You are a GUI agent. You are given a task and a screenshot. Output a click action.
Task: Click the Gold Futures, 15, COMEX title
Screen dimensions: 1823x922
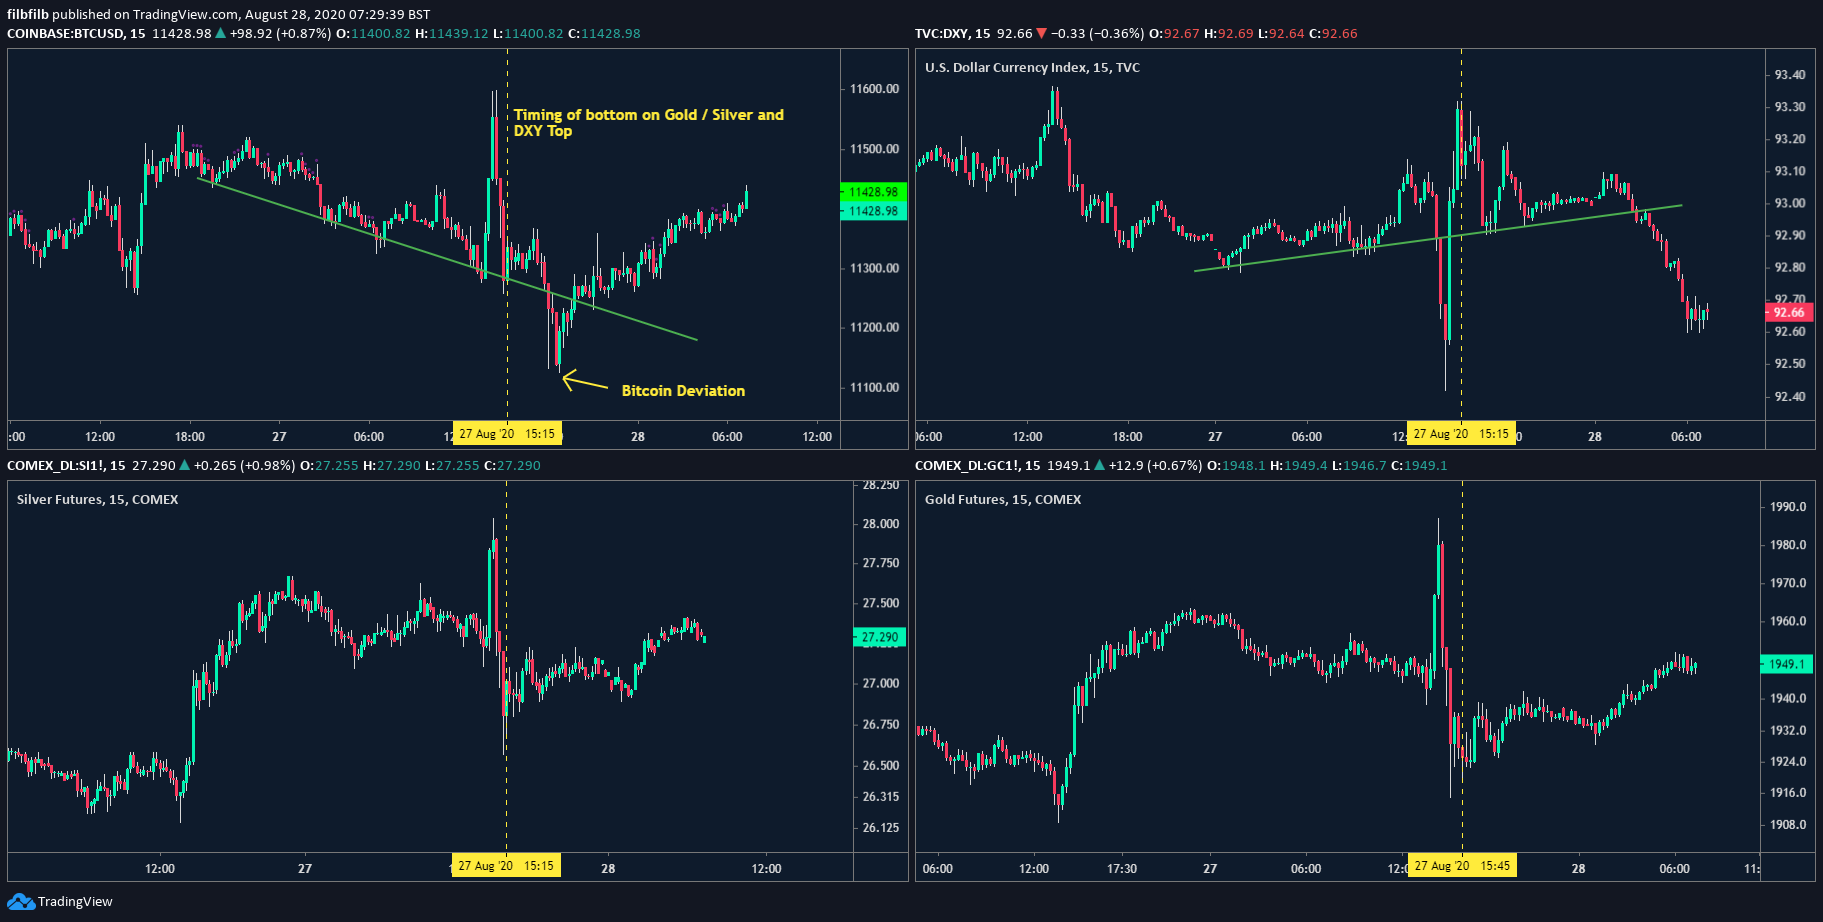pos(1003,499)
